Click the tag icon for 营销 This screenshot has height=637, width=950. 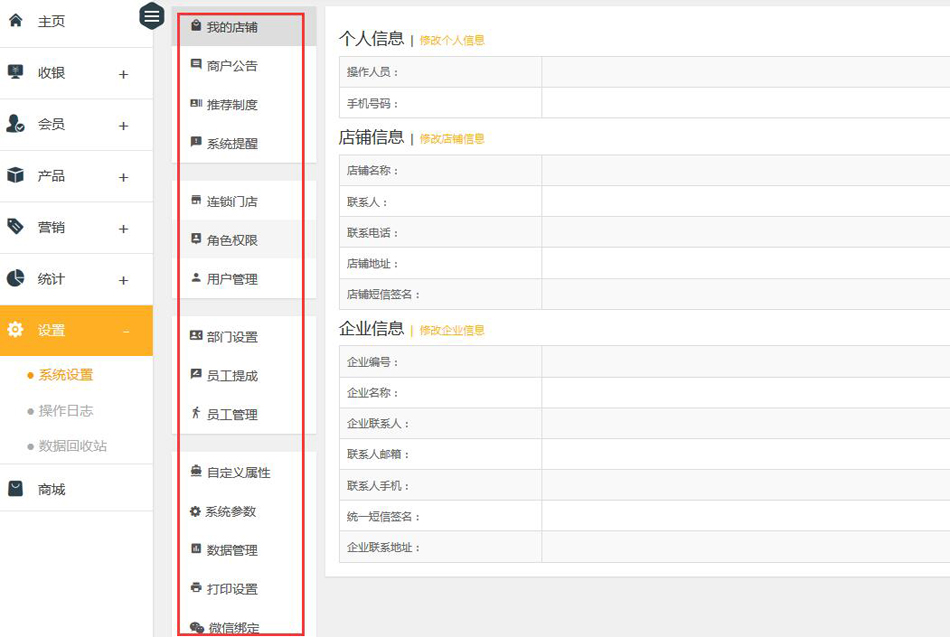(15, 227)
